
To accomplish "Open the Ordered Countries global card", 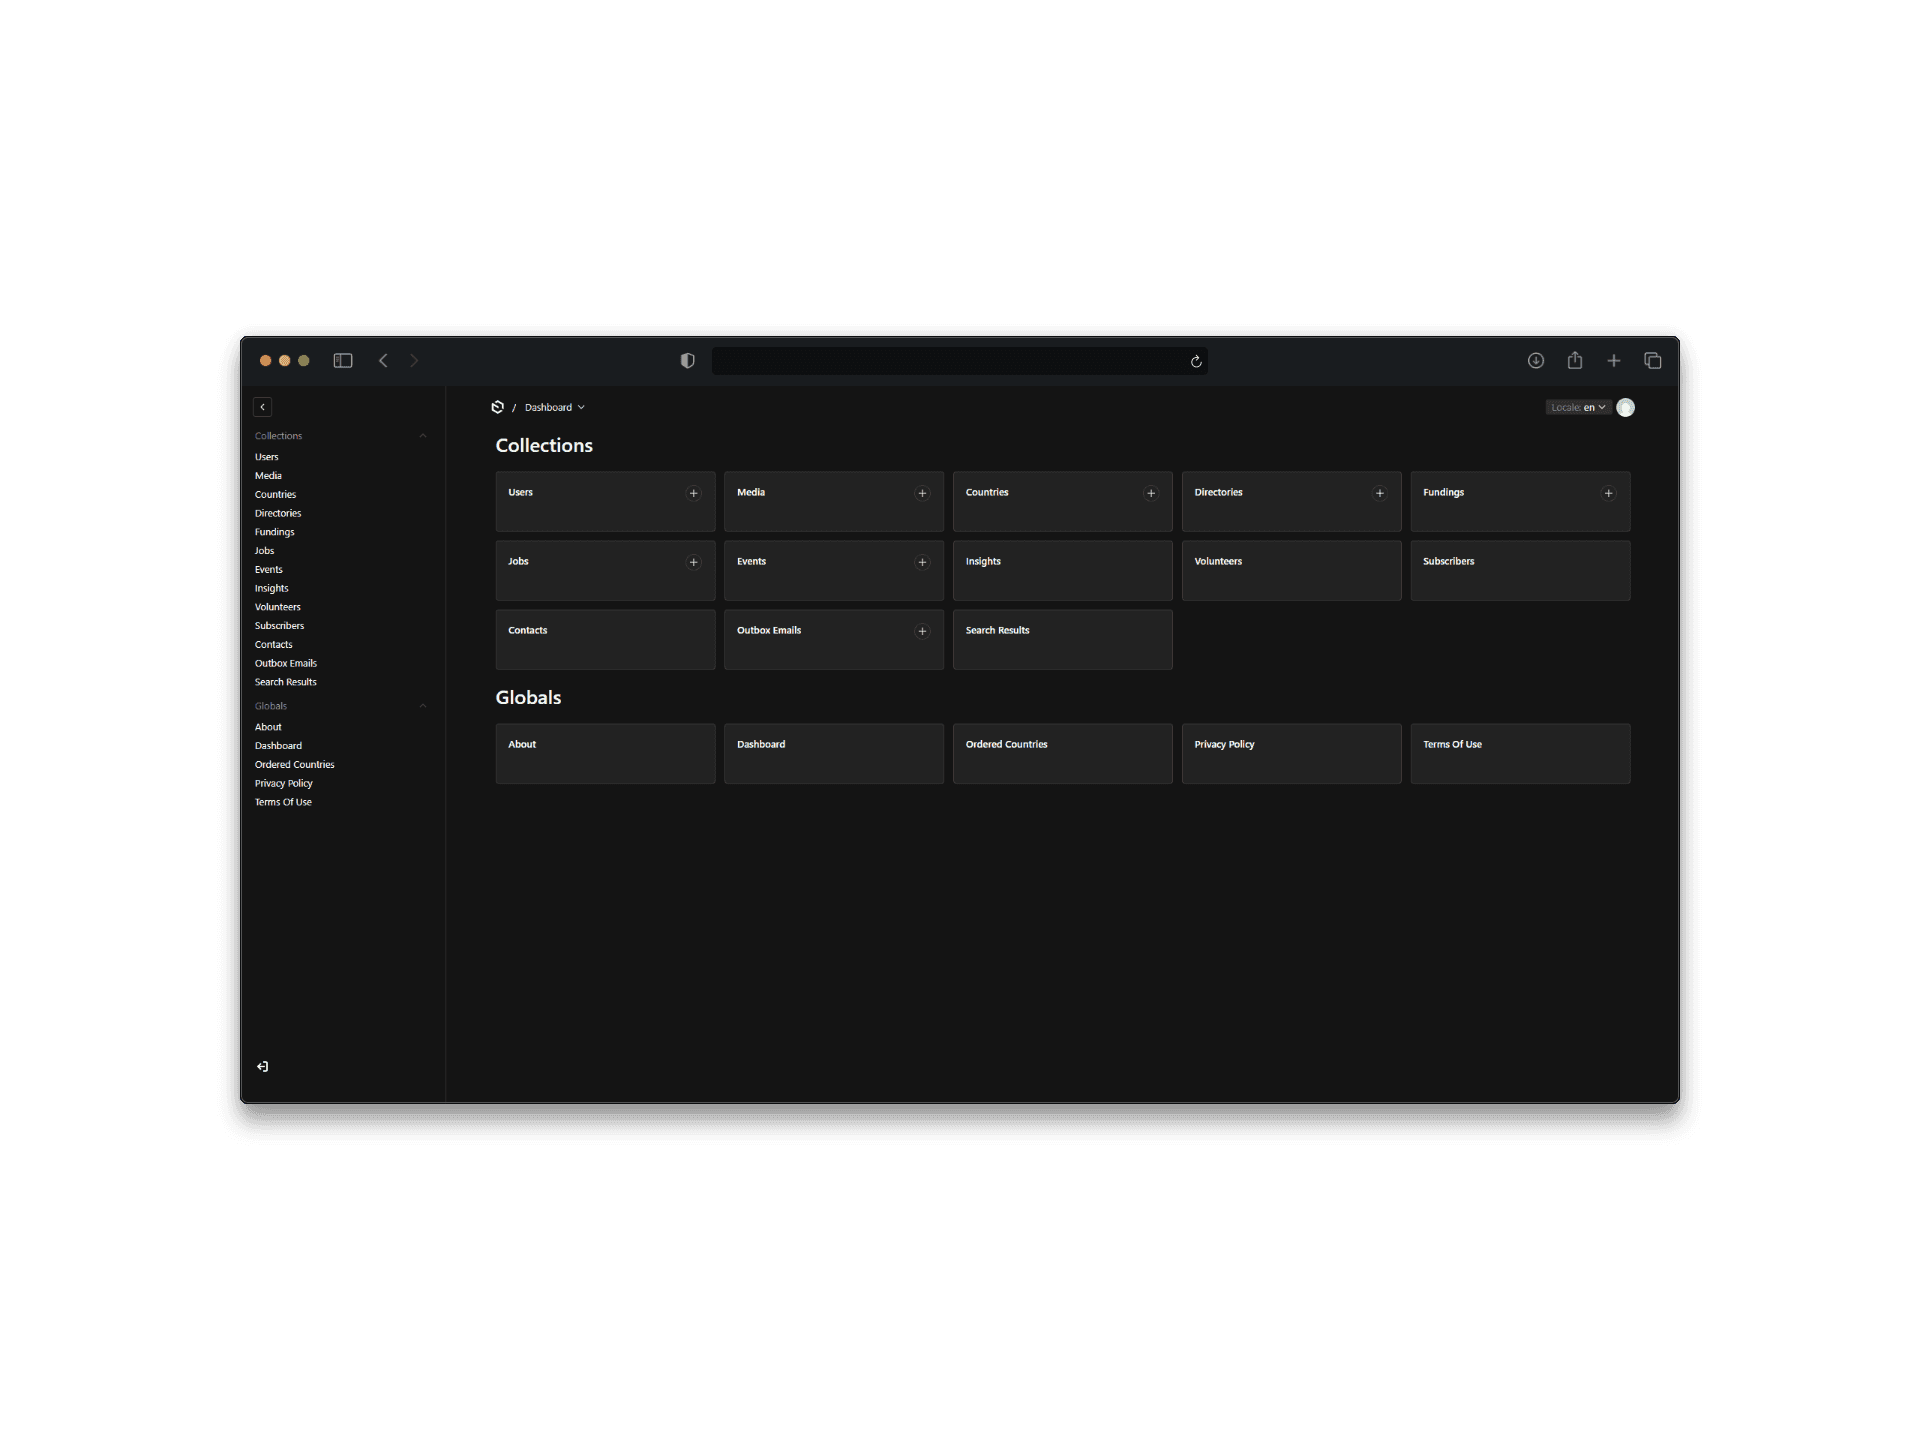I will point(1062,754).
